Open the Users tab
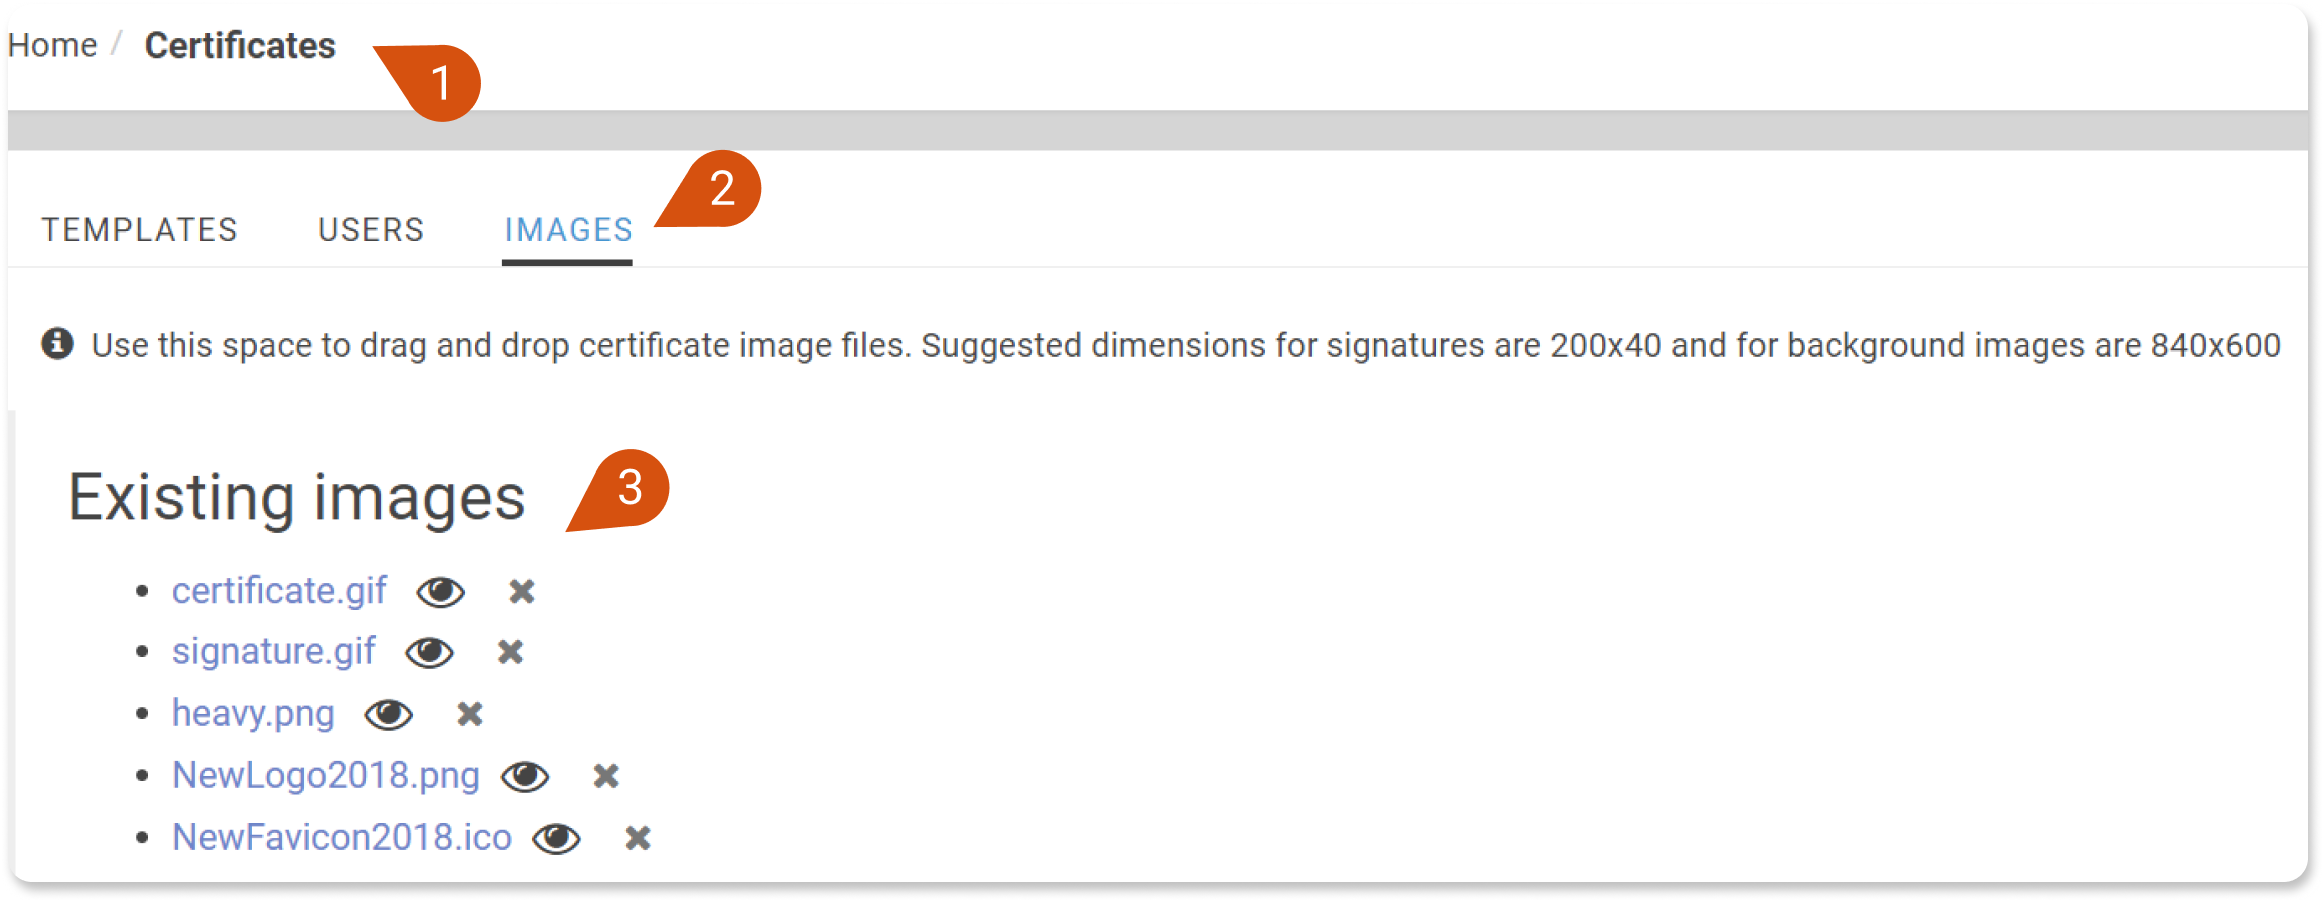Viewport: 2324px width, 902px height. 371,230
